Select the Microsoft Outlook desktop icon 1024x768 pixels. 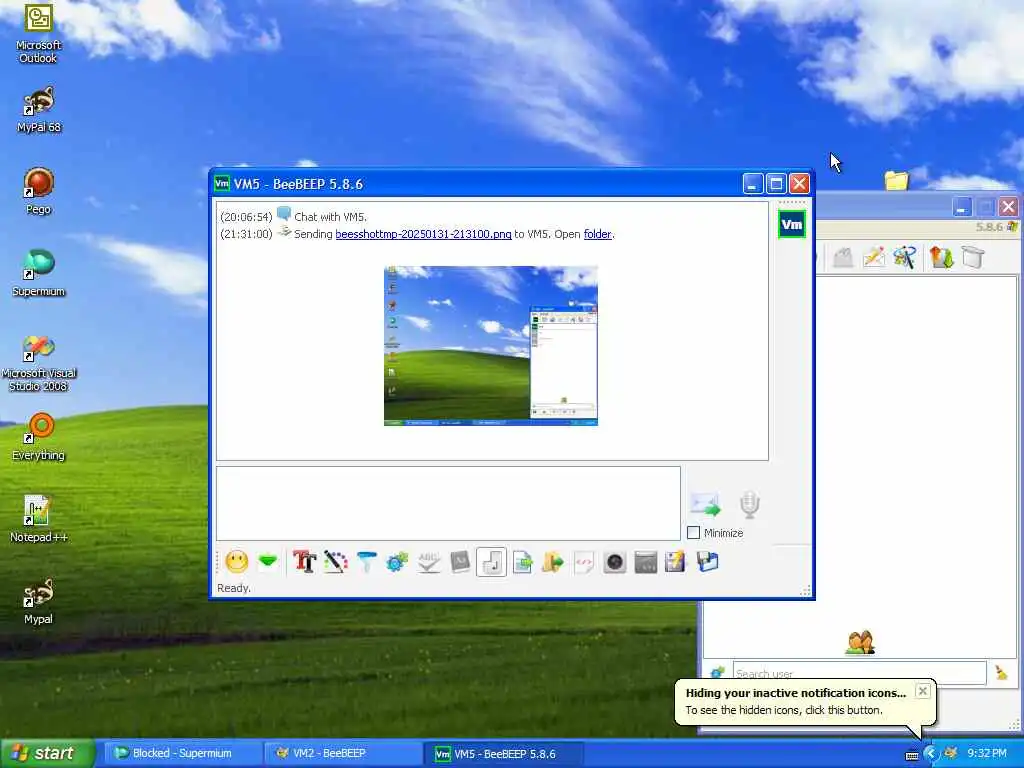(39, 34)
